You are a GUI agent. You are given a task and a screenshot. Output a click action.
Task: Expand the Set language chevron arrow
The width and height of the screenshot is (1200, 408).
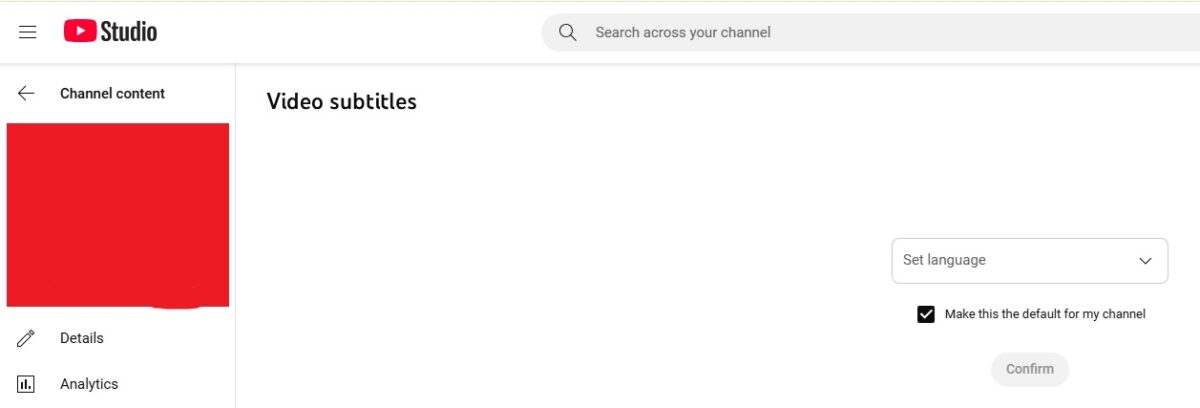[1146, 260]
